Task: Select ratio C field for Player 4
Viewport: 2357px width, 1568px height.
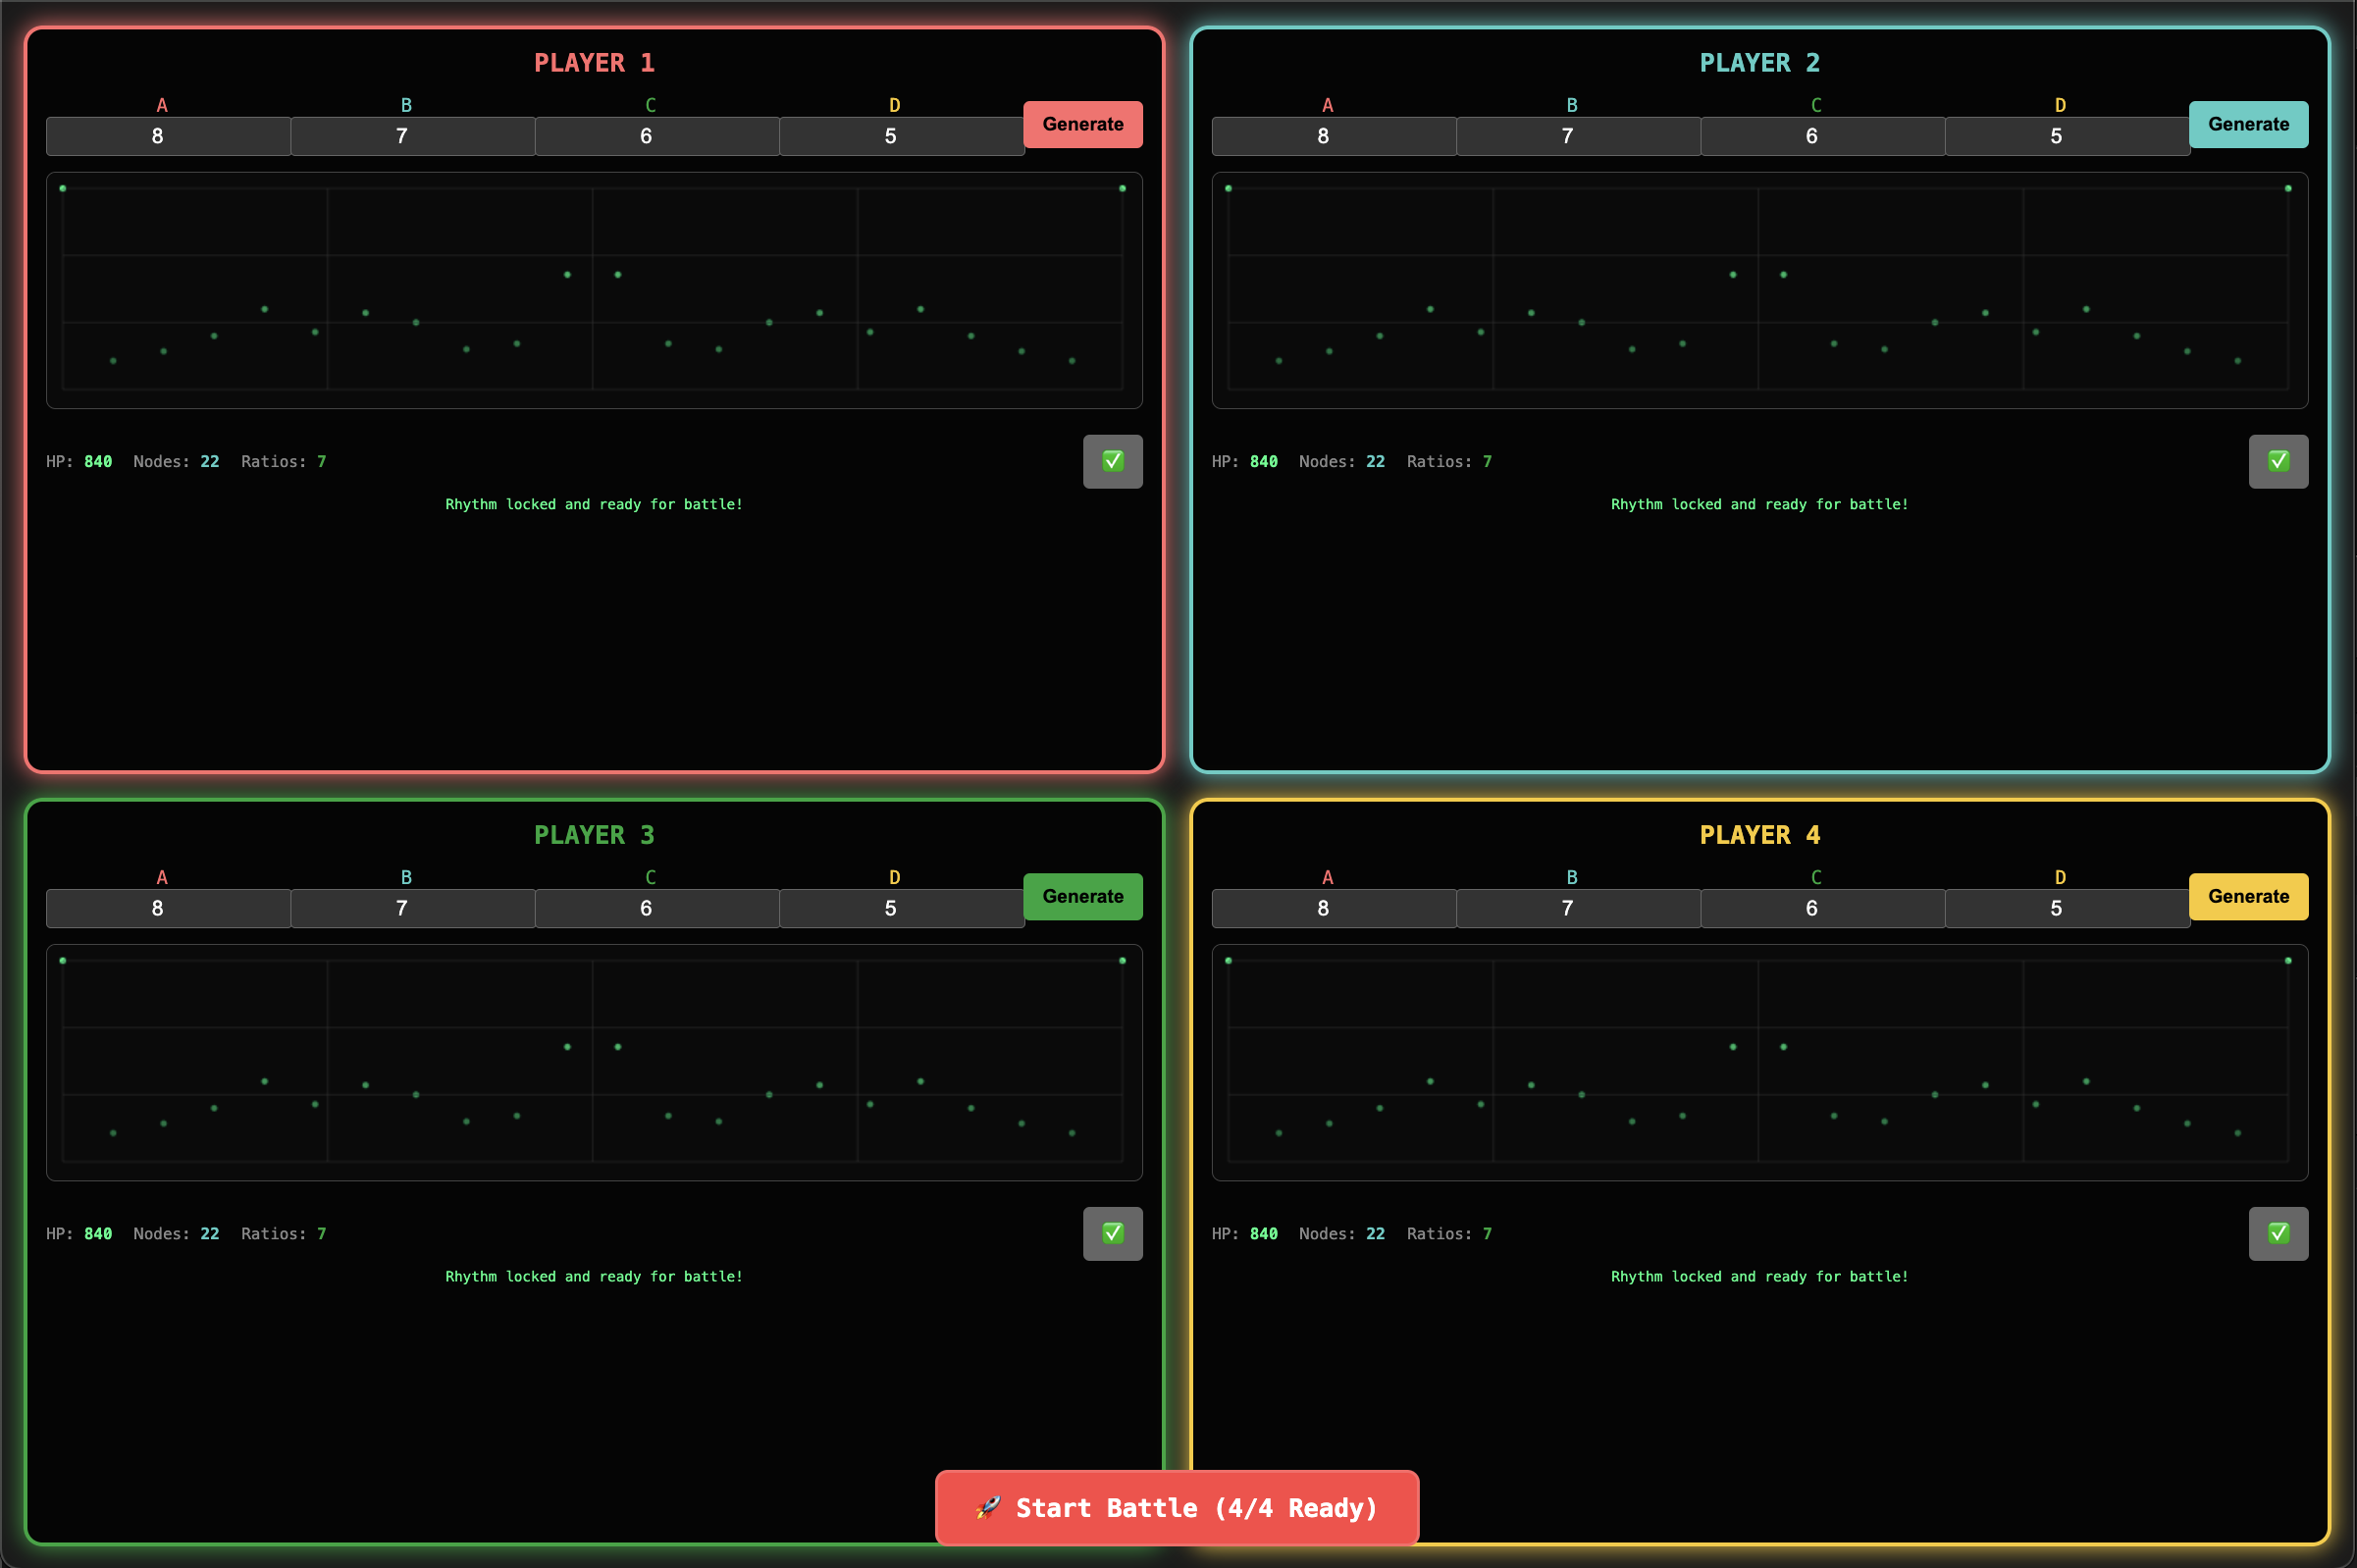Action: pos(1821,908)
